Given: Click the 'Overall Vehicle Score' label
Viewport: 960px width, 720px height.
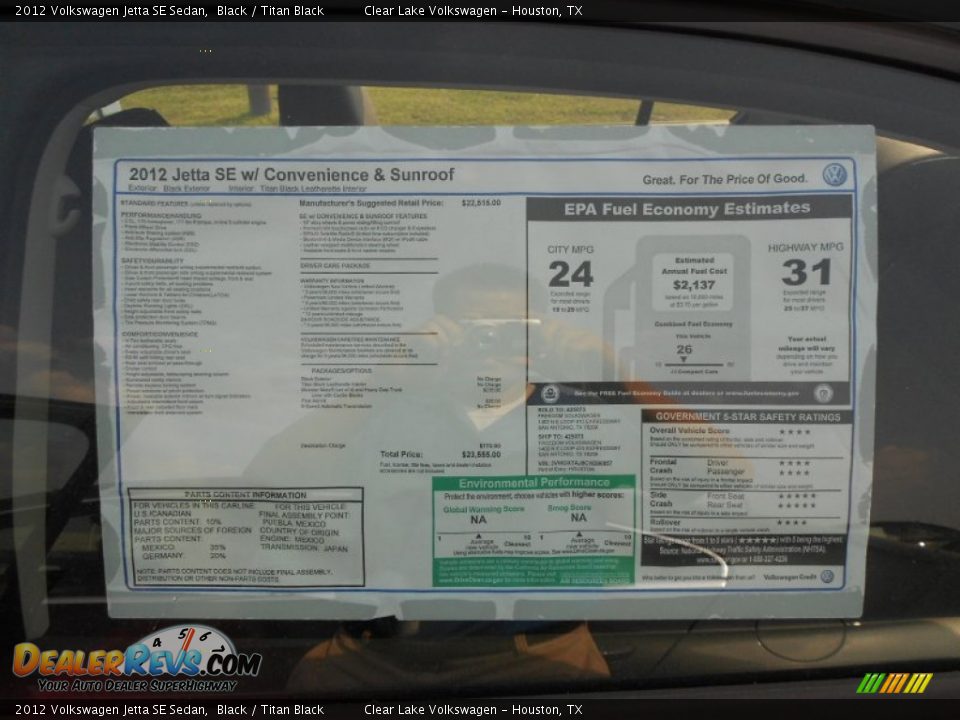Looking at the screenshot, I should point(689,430).
